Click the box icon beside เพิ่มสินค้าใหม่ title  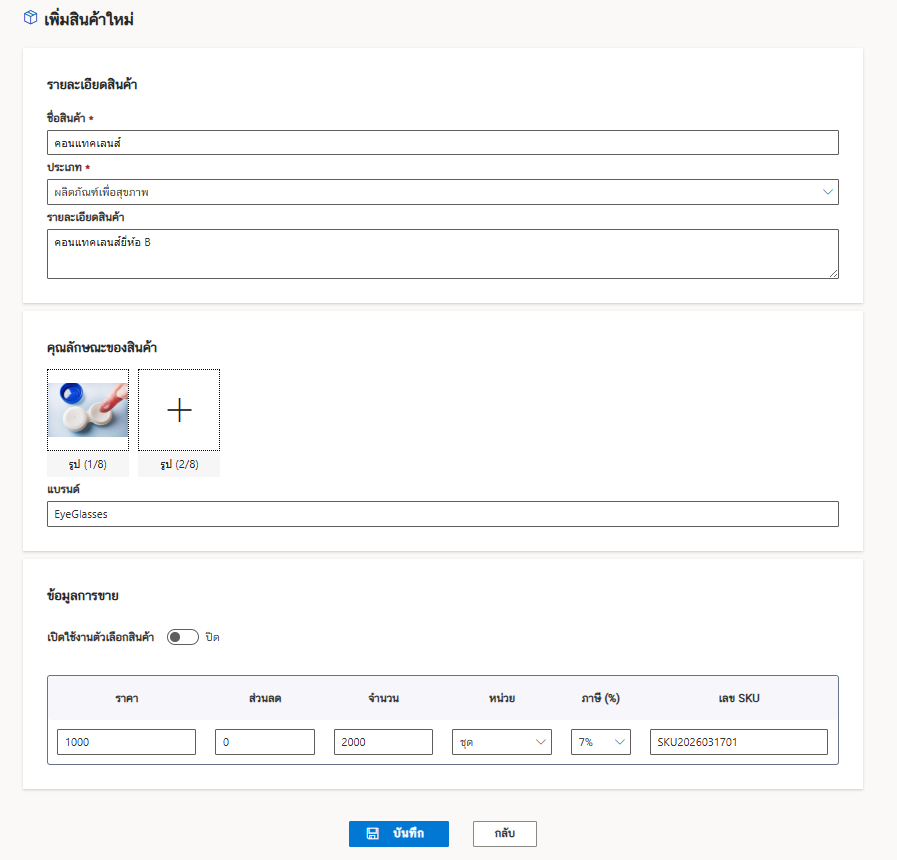pos(30,18)
